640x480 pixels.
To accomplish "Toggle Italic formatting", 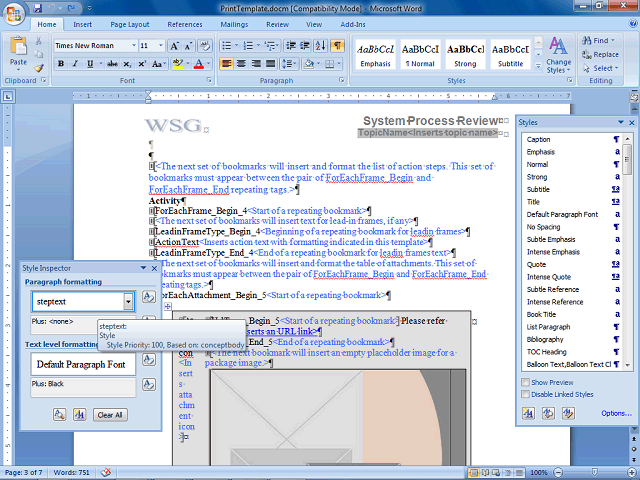I will (75, 64).
